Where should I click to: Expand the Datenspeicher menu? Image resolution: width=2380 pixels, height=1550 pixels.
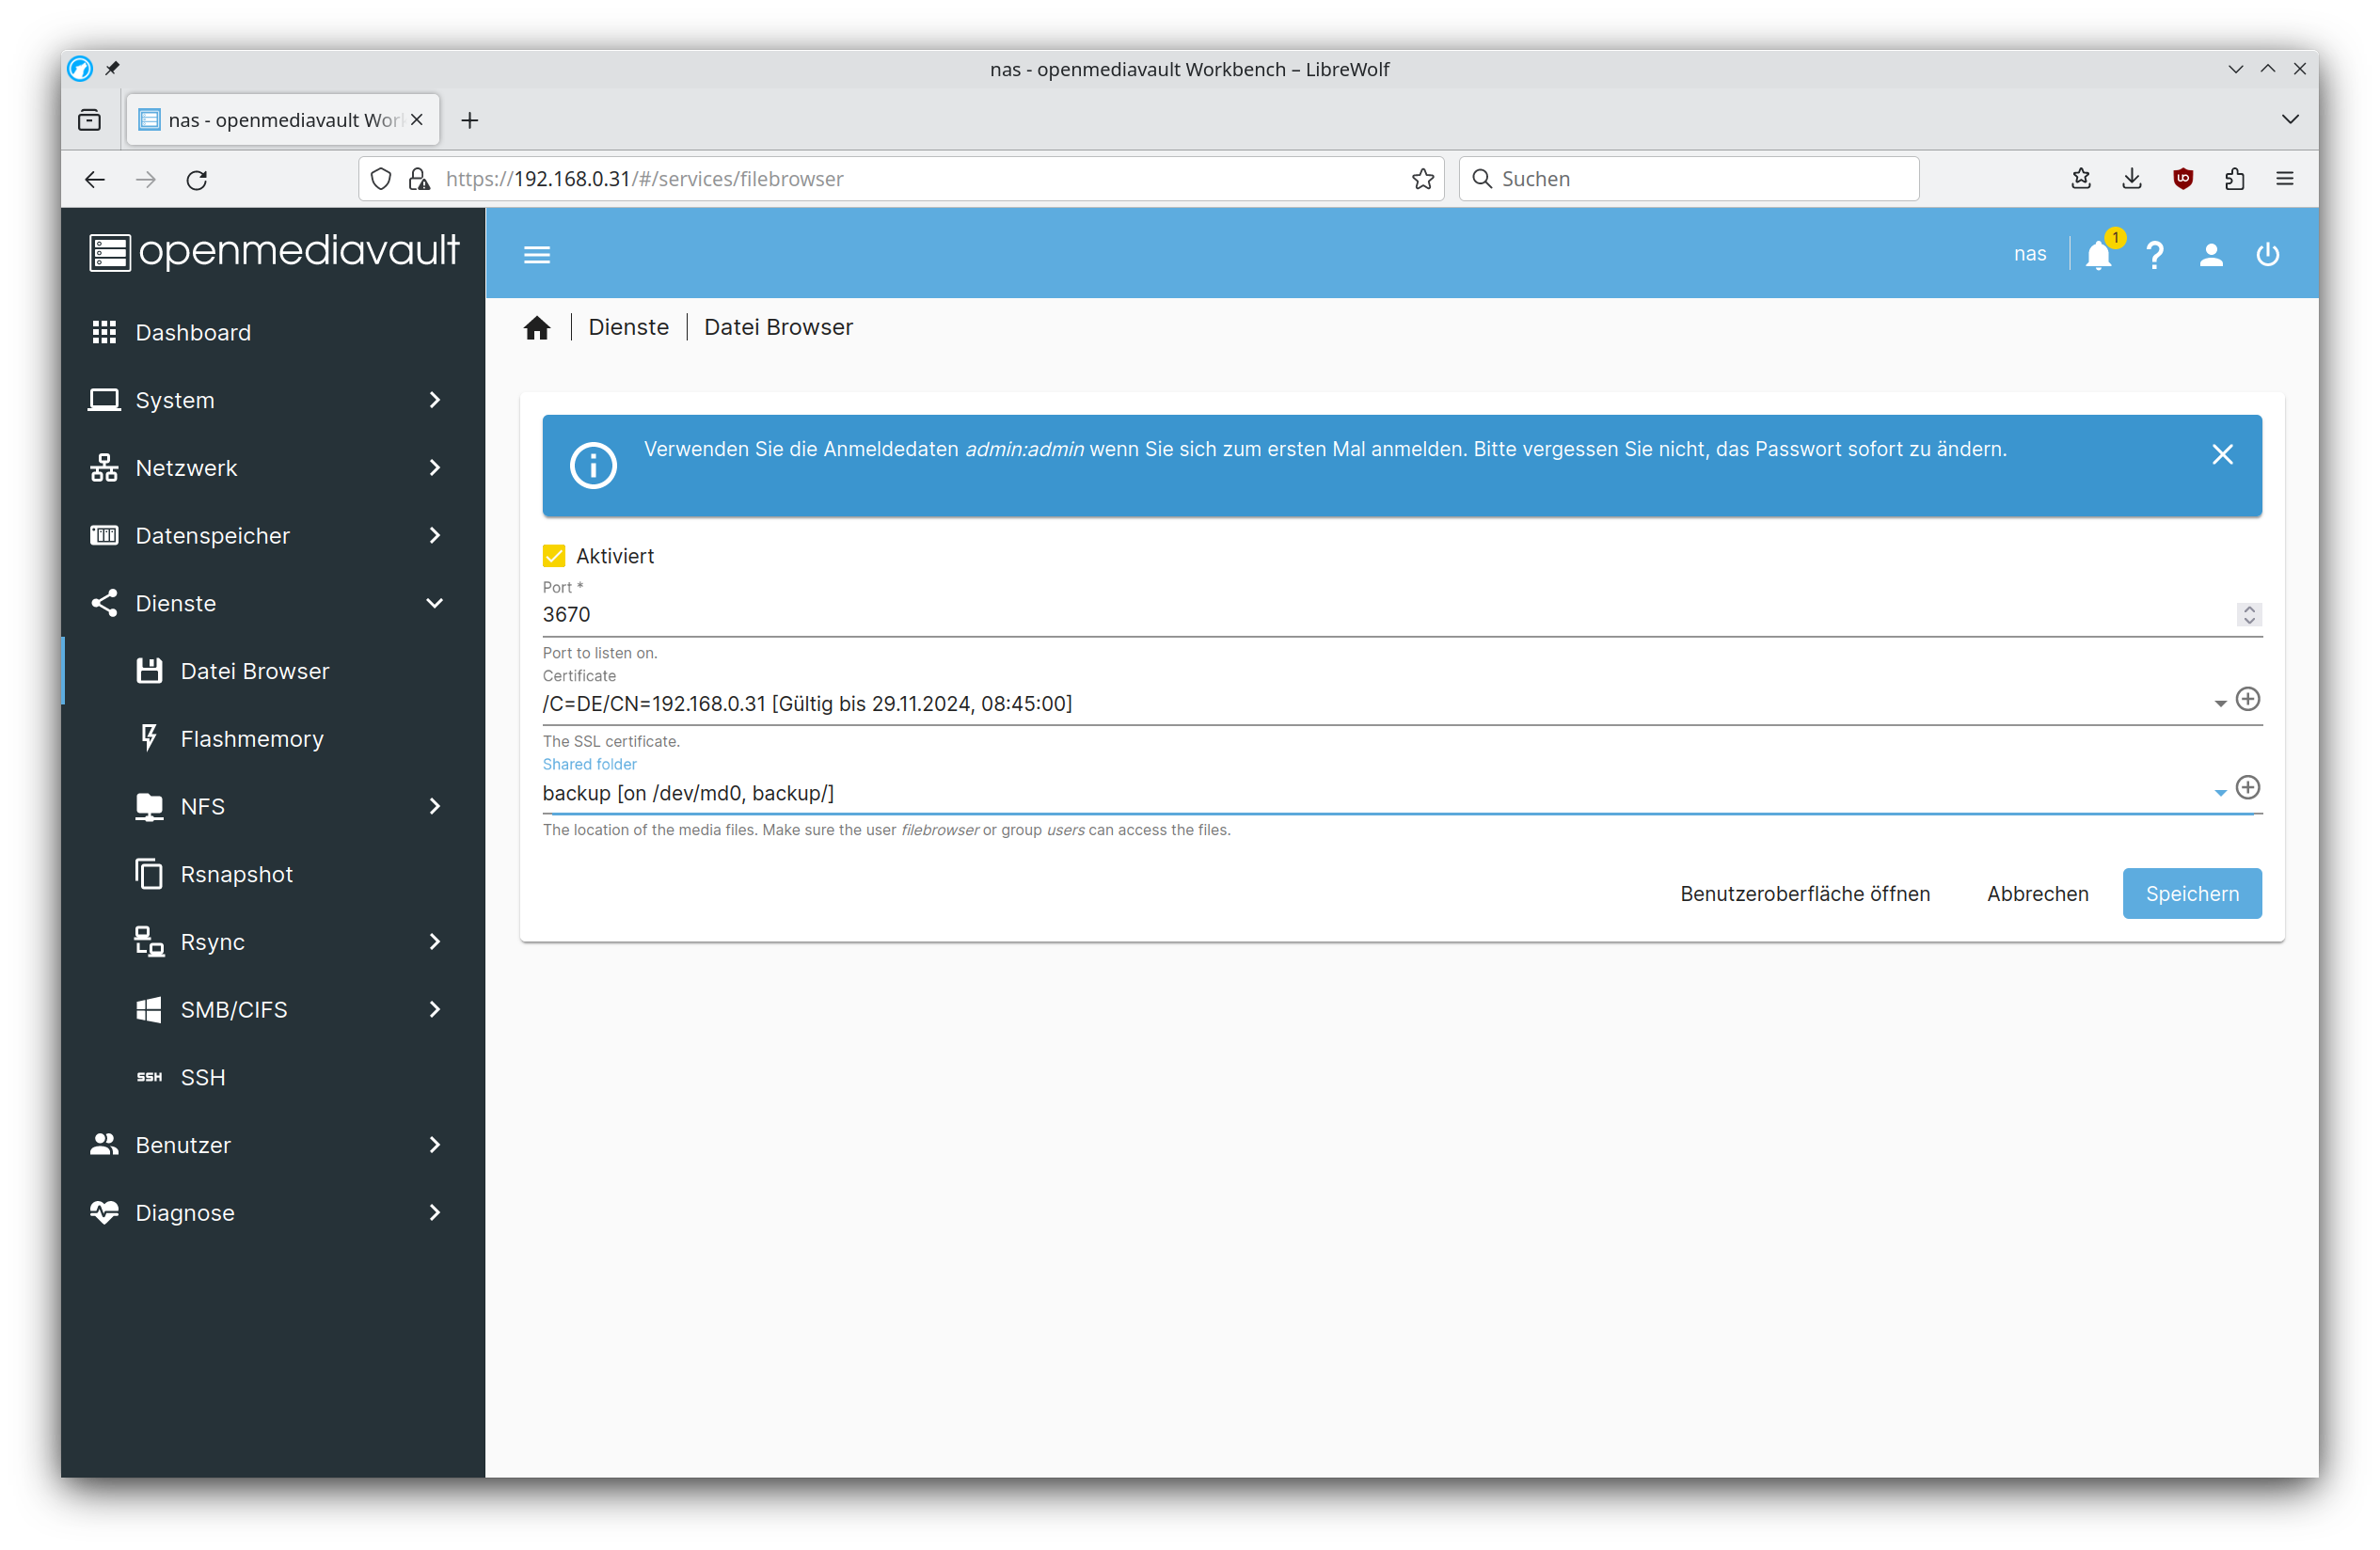click(x=272, y=536)
